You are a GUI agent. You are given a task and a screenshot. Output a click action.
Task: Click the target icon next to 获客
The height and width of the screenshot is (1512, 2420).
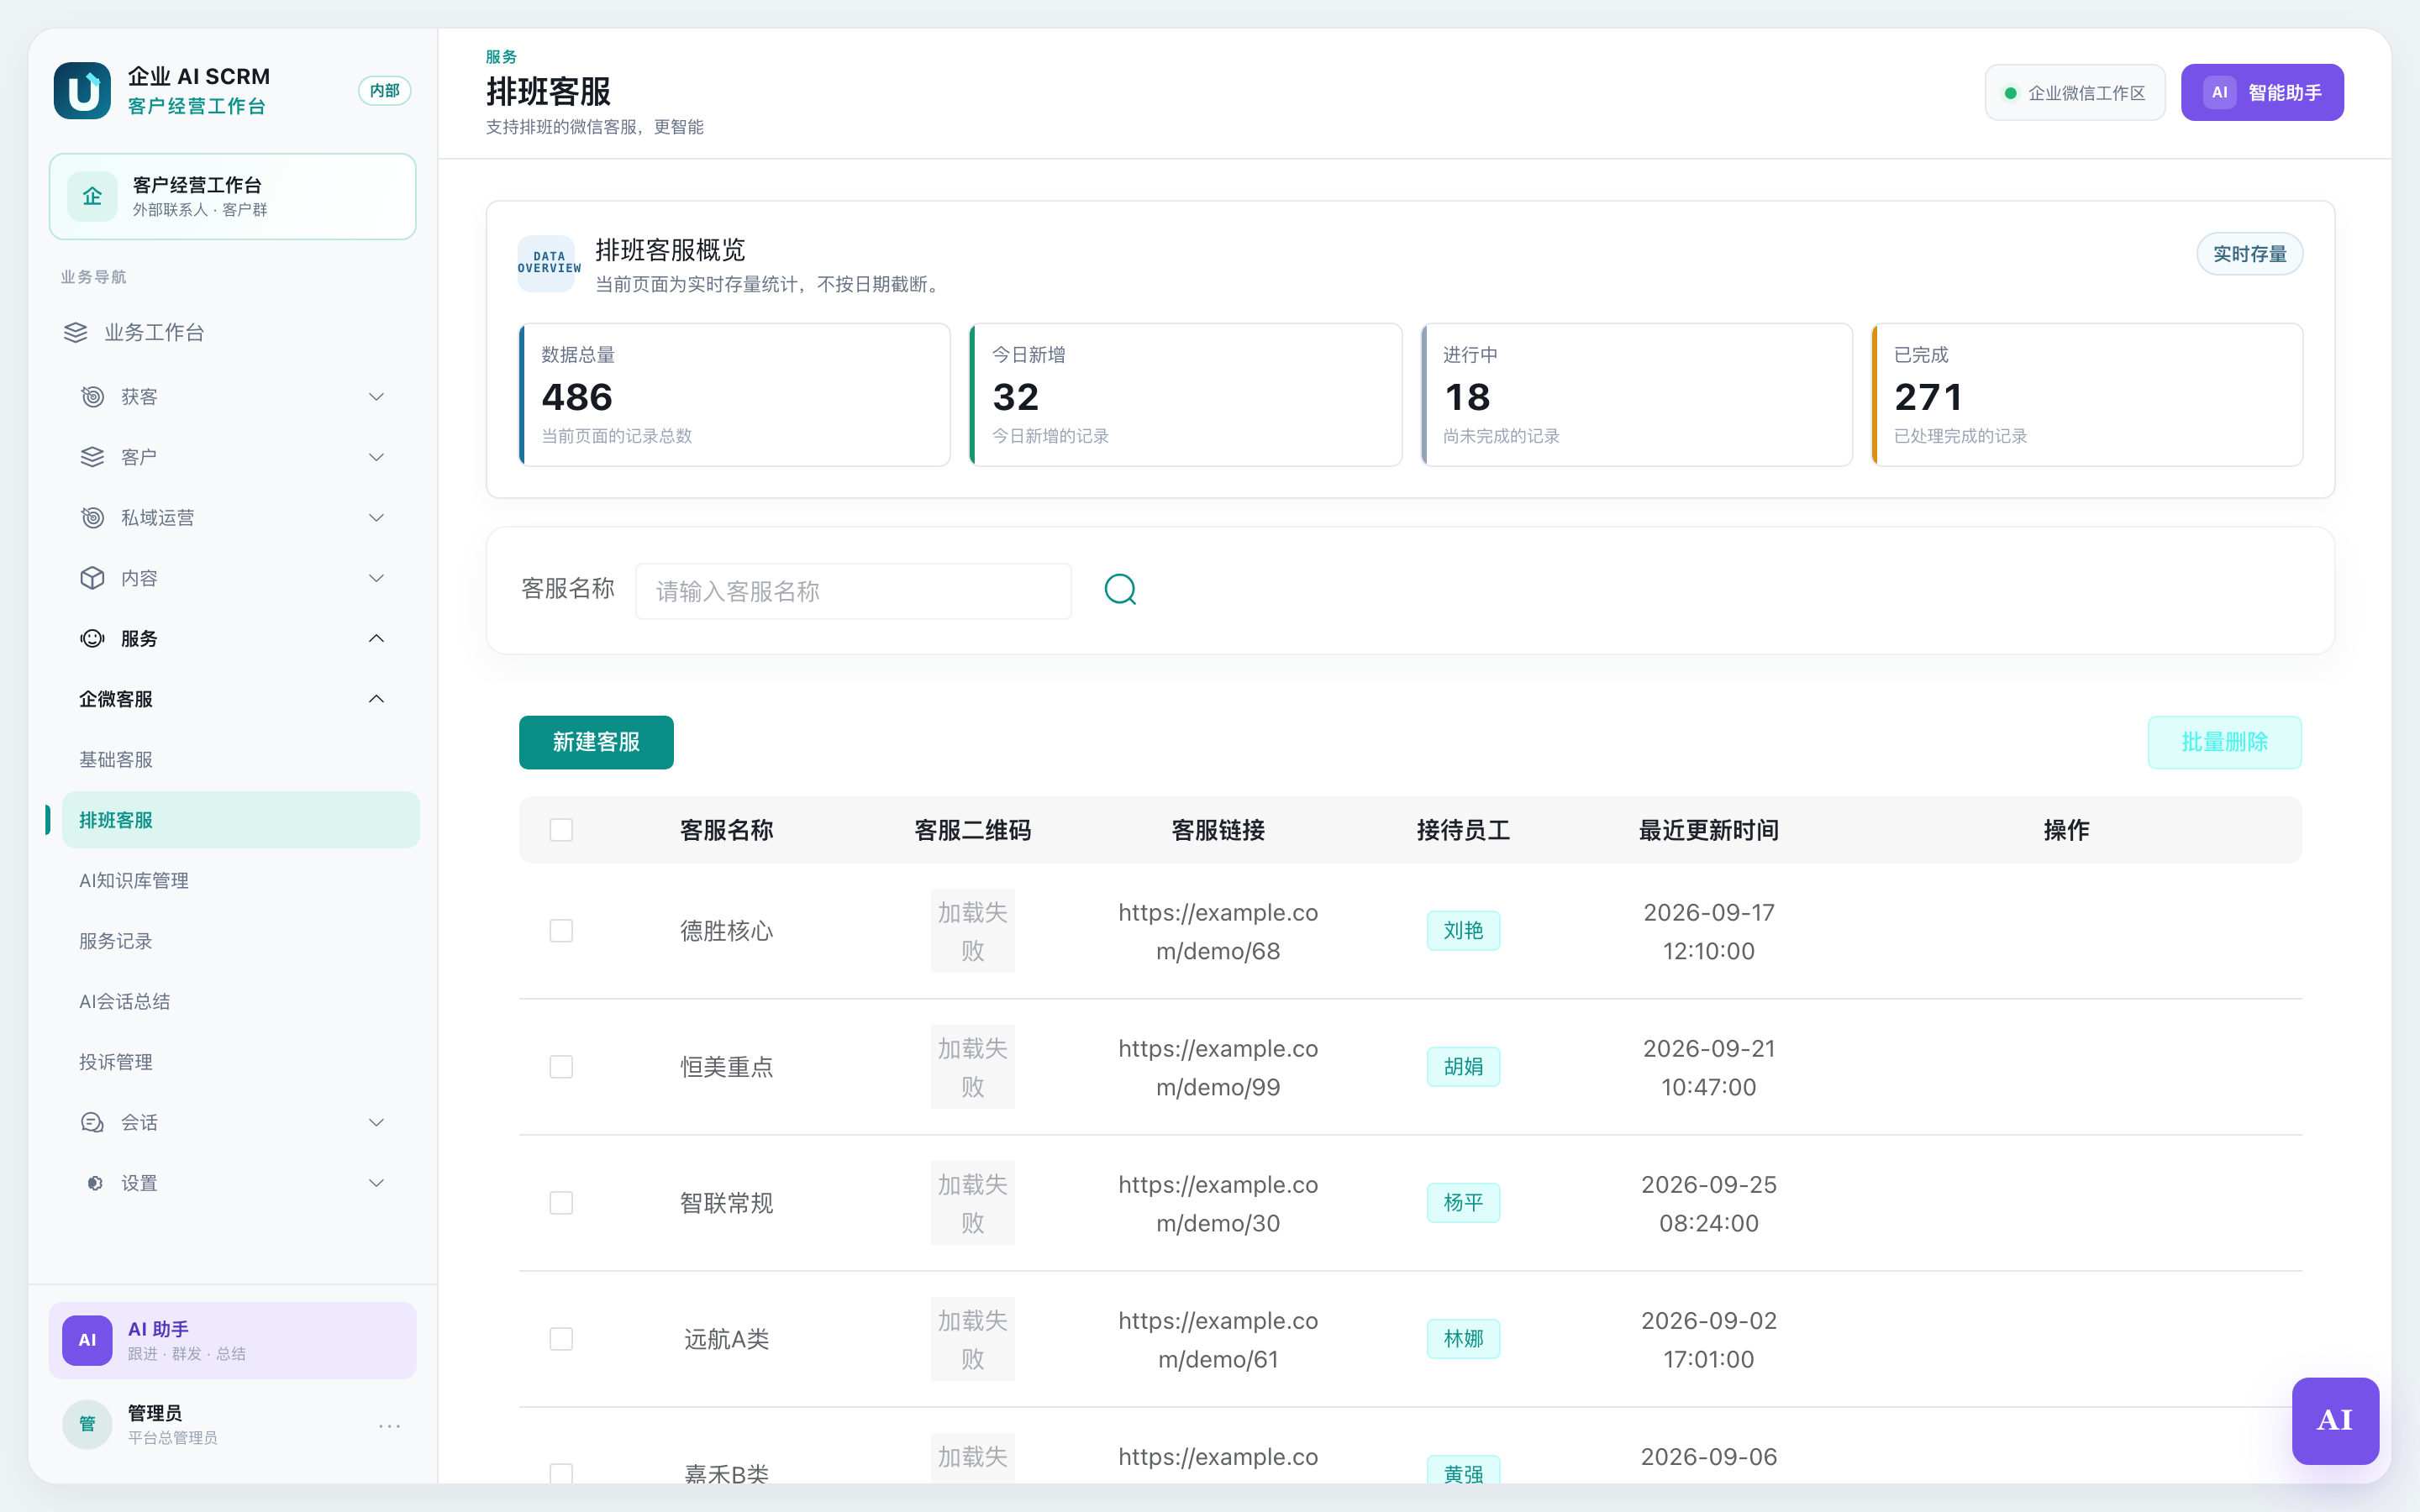[93, 397]
